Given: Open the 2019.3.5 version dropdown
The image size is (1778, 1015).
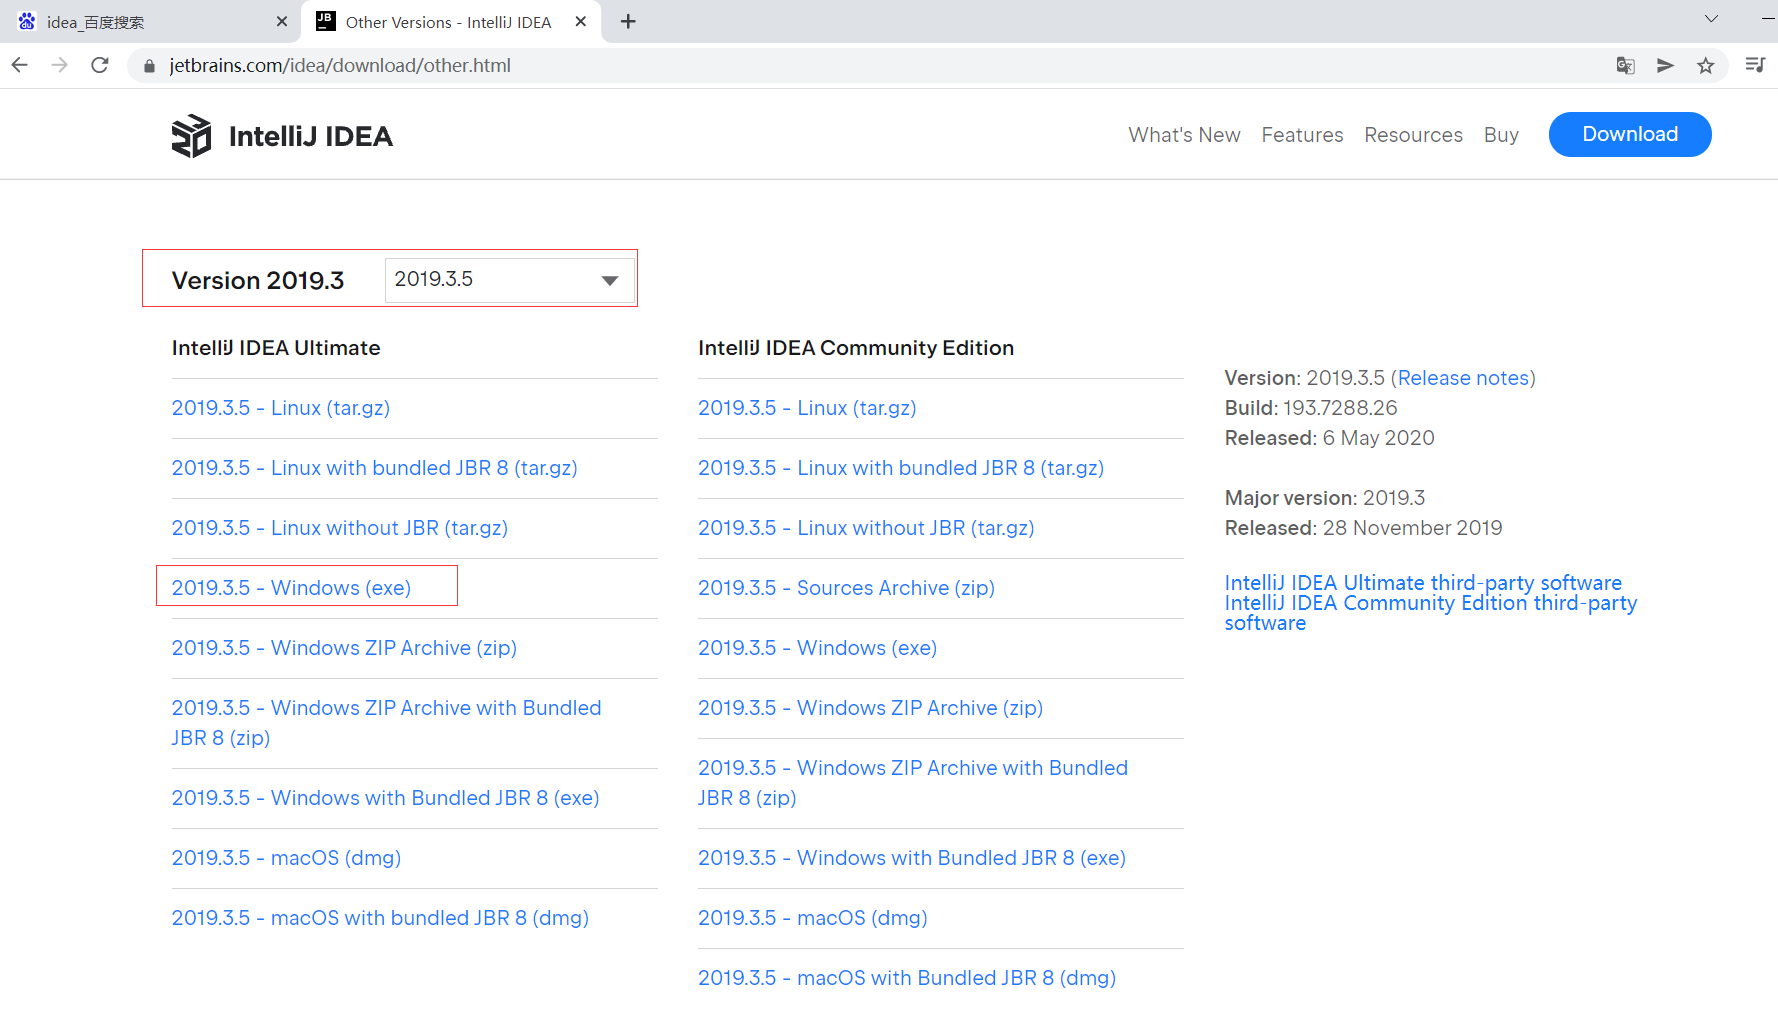Looking at the screenshot, I should tap(510, 280).
